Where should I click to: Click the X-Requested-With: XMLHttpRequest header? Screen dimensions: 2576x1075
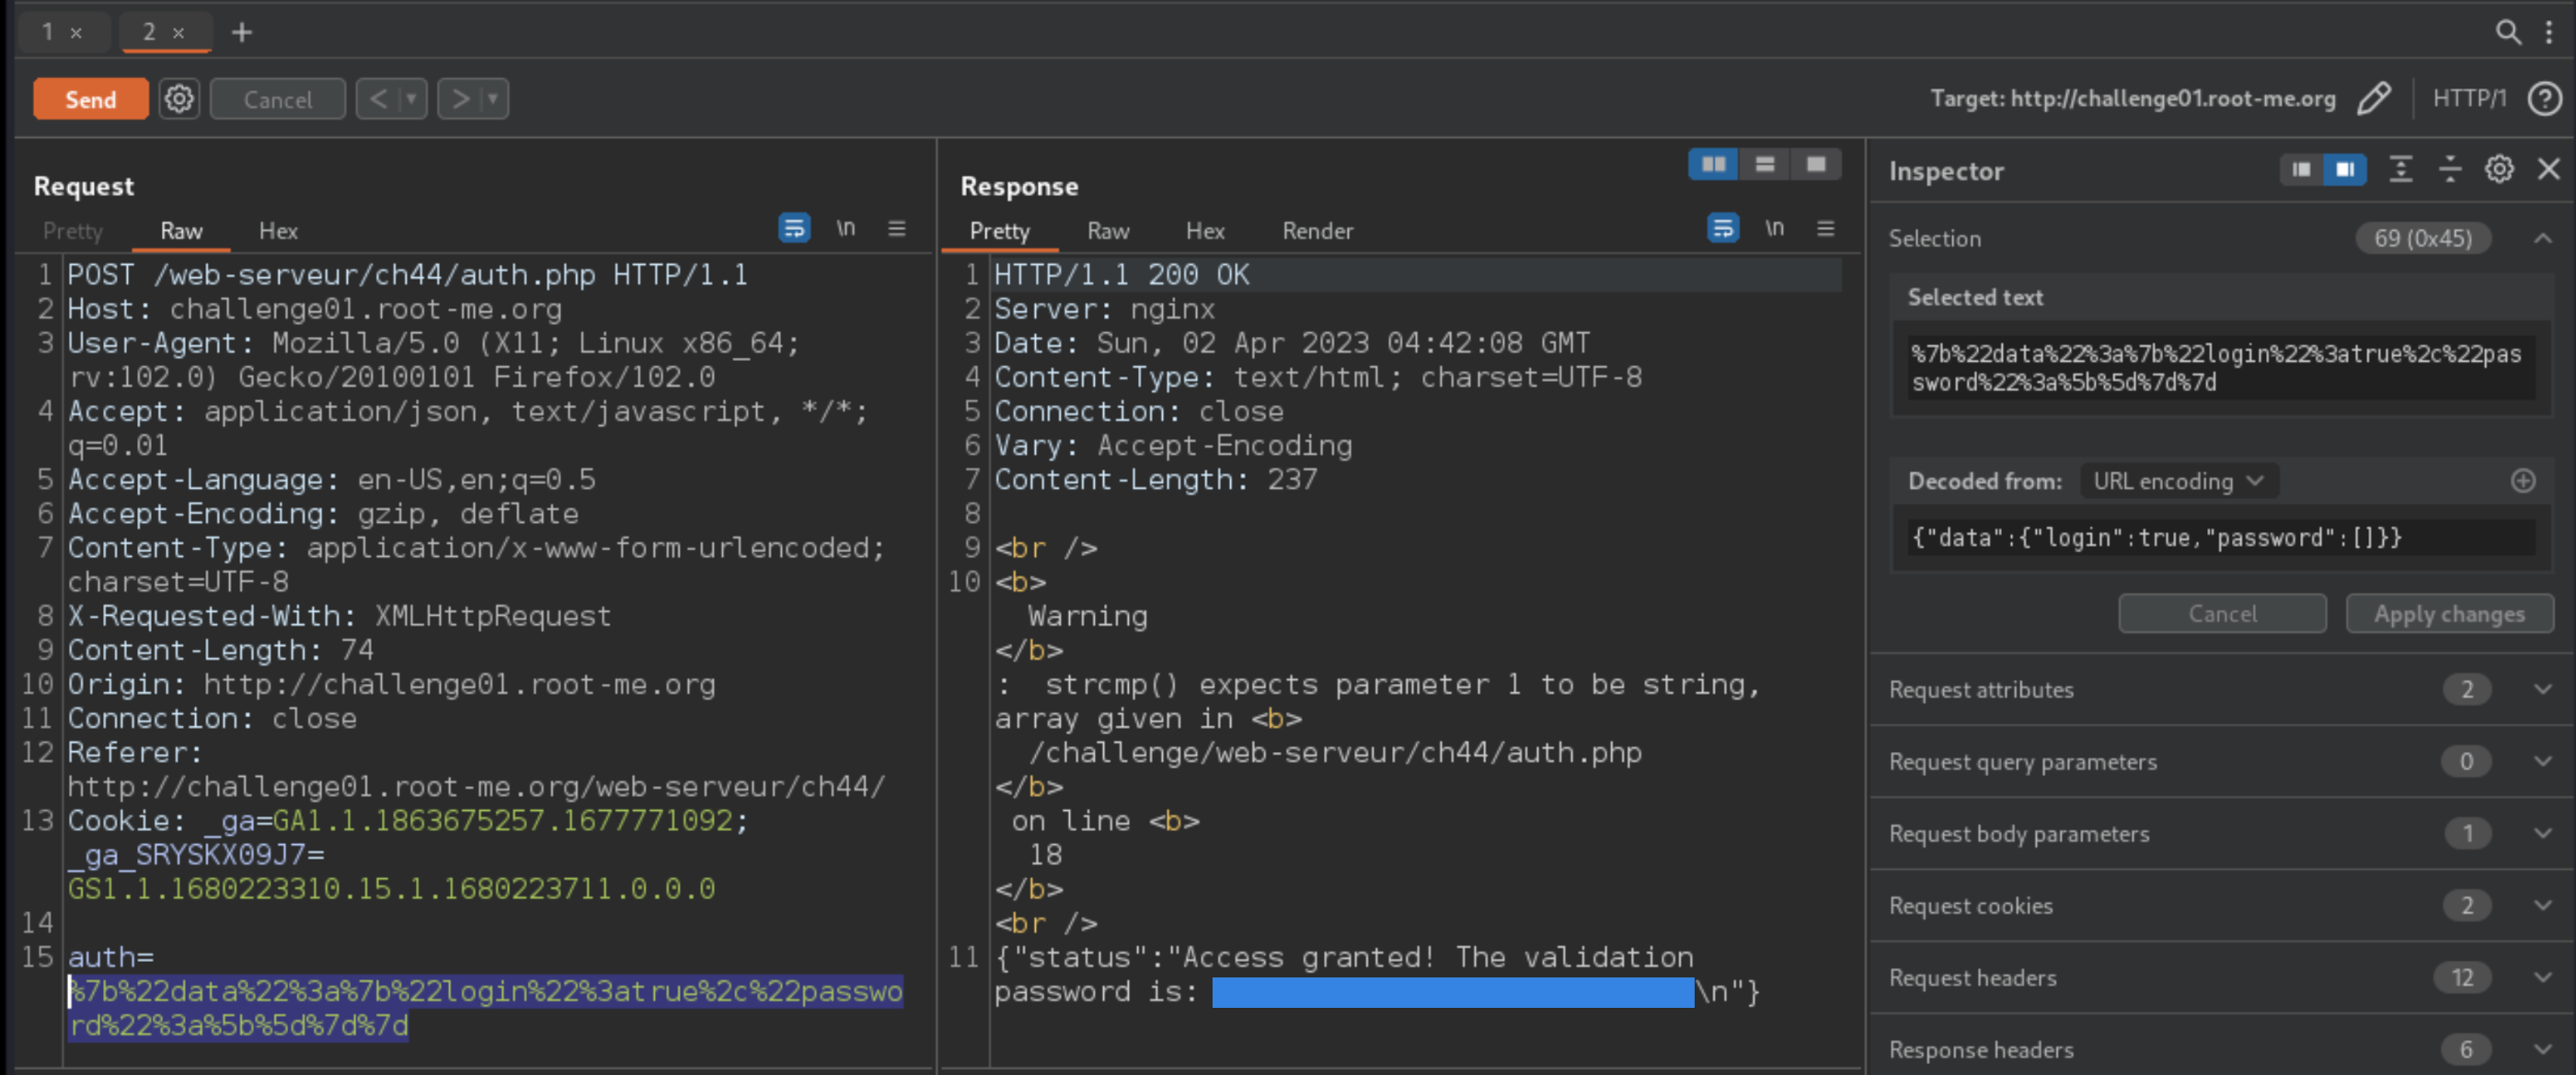coord(339,616)
